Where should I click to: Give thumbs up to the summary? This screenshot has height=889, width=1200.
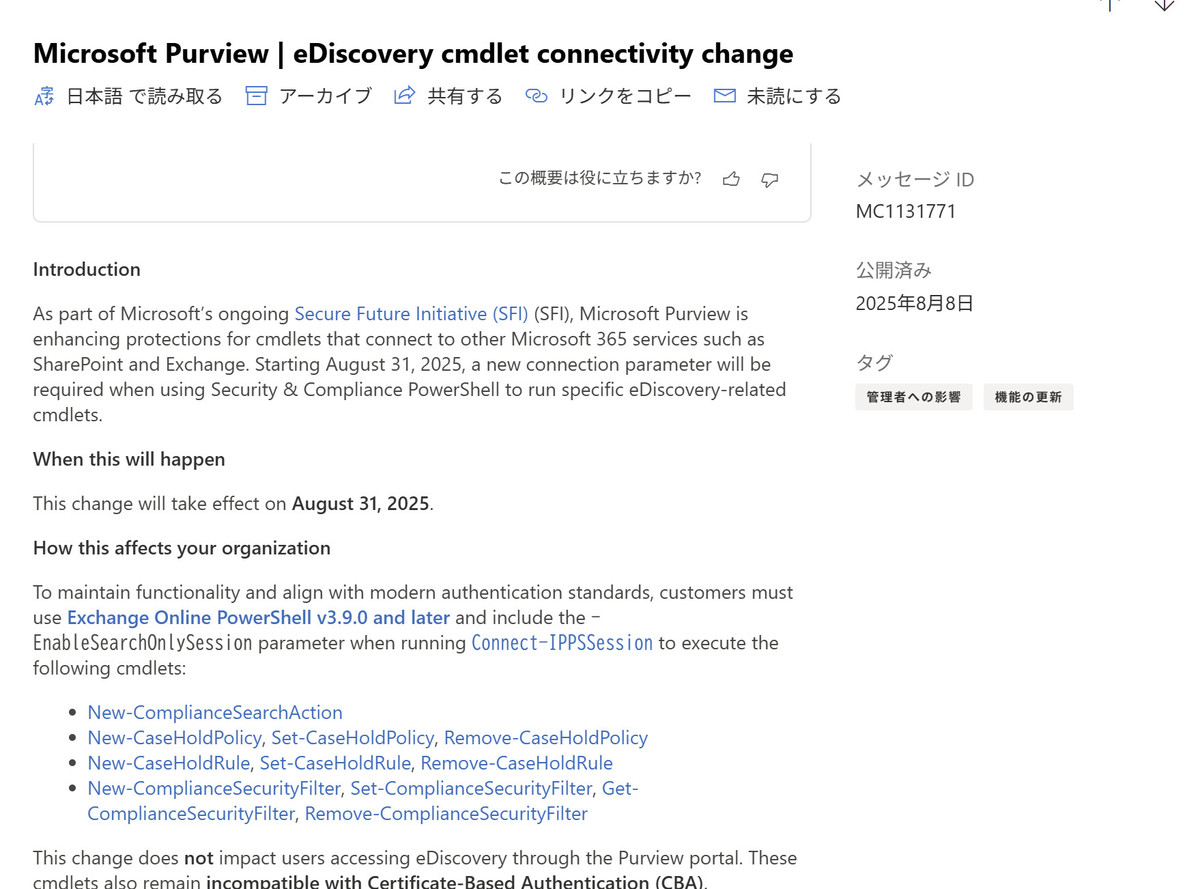click(732, 179)
